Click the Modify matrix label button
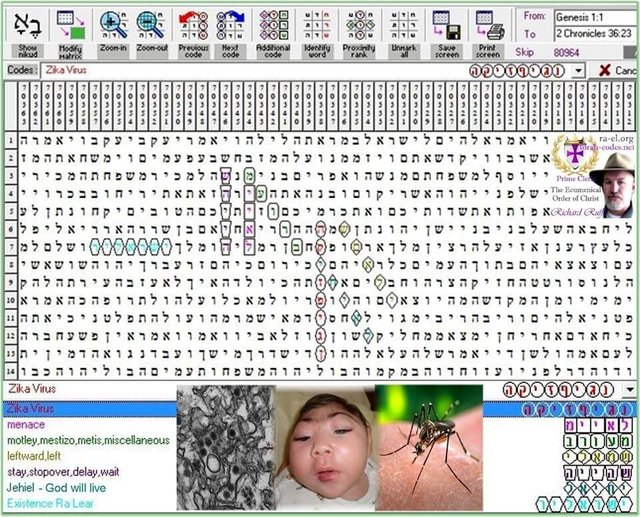The image size is (640, 517). point(71,51)
